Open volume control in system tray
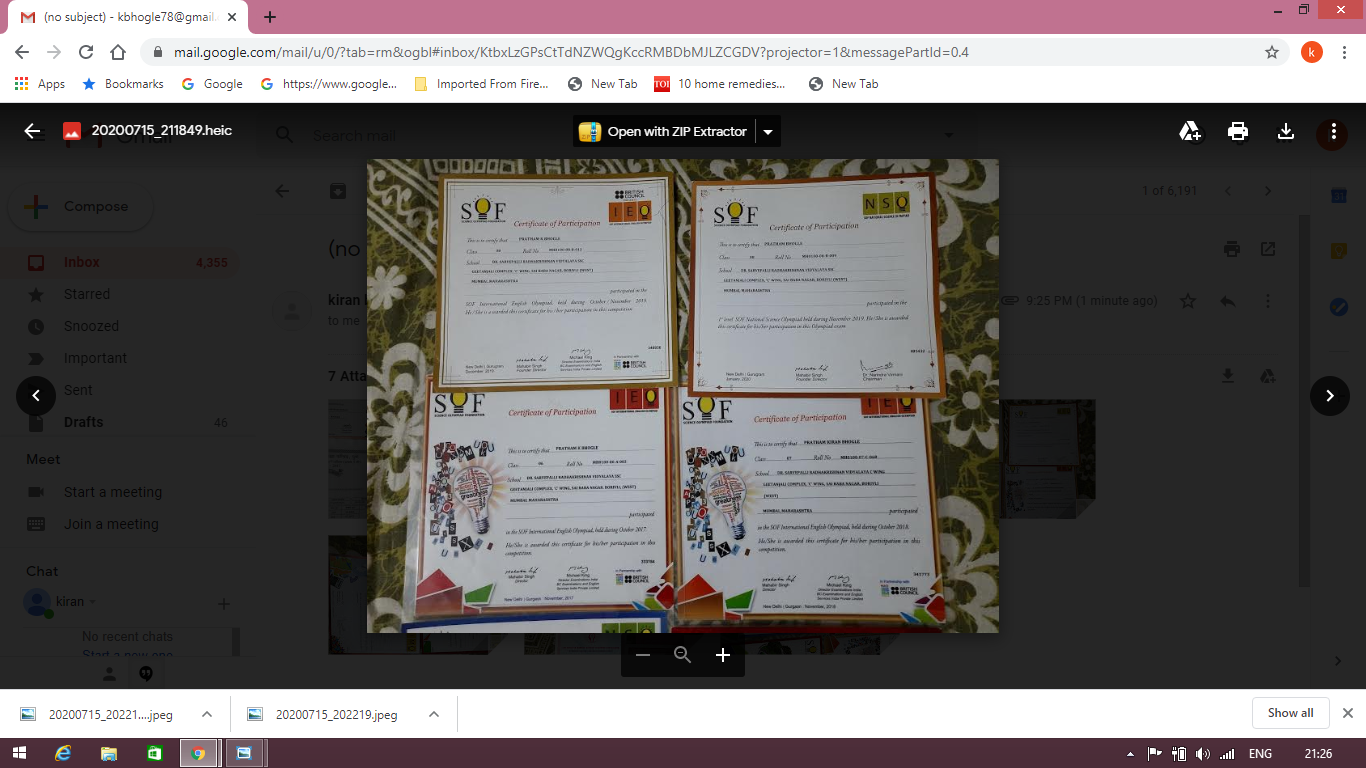The width and height of the screenshot is (1366, 768). 1201,754
